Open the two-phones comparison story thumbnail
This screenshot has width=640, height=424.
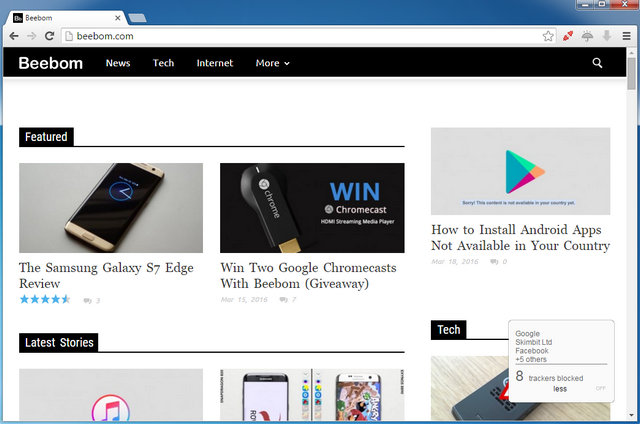click(312, 395)
